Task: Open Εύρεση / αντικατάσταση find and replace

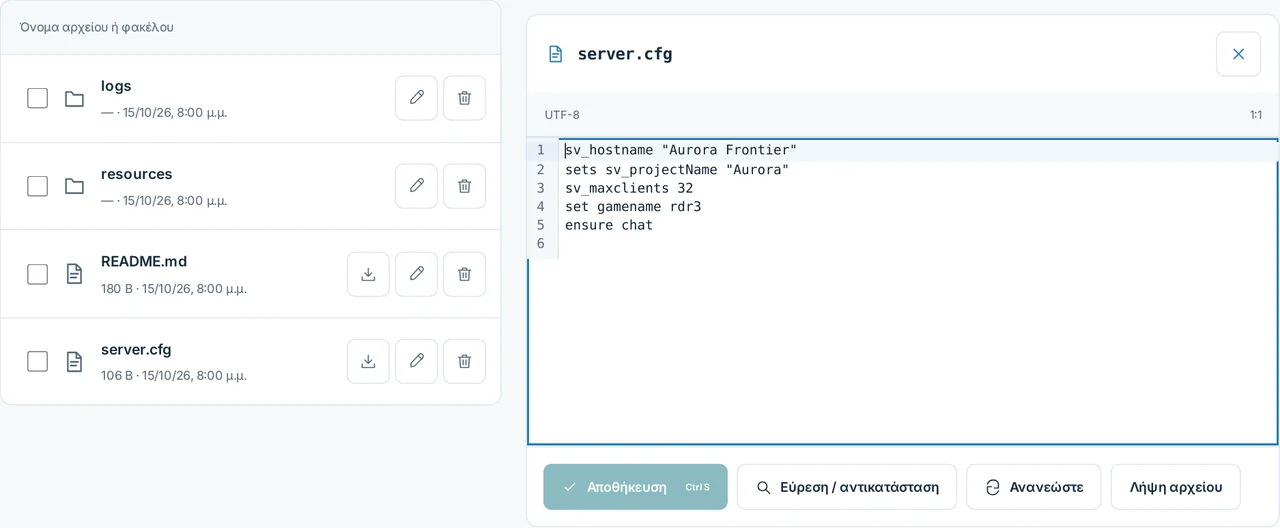Action: [847, 487]
